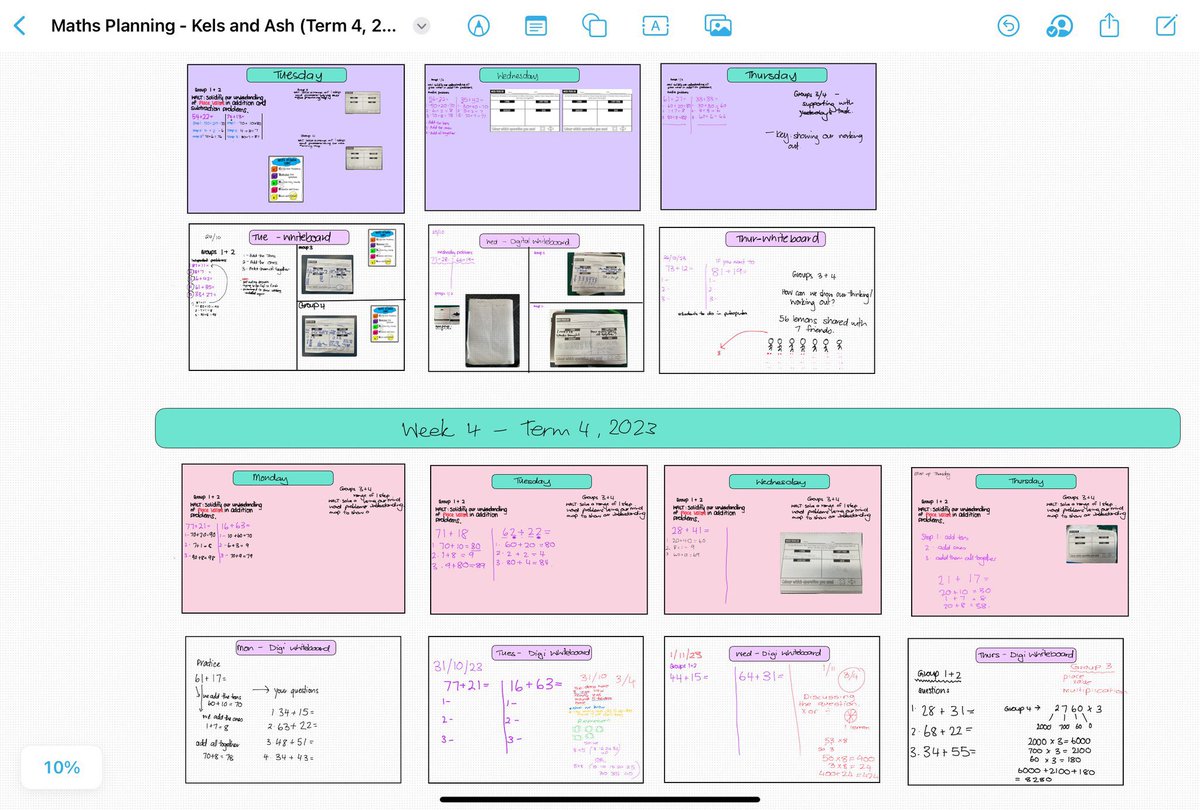Open the board title options chevron
The height and width of the screenshot is (810, 1200).
[x=422, y=27]
